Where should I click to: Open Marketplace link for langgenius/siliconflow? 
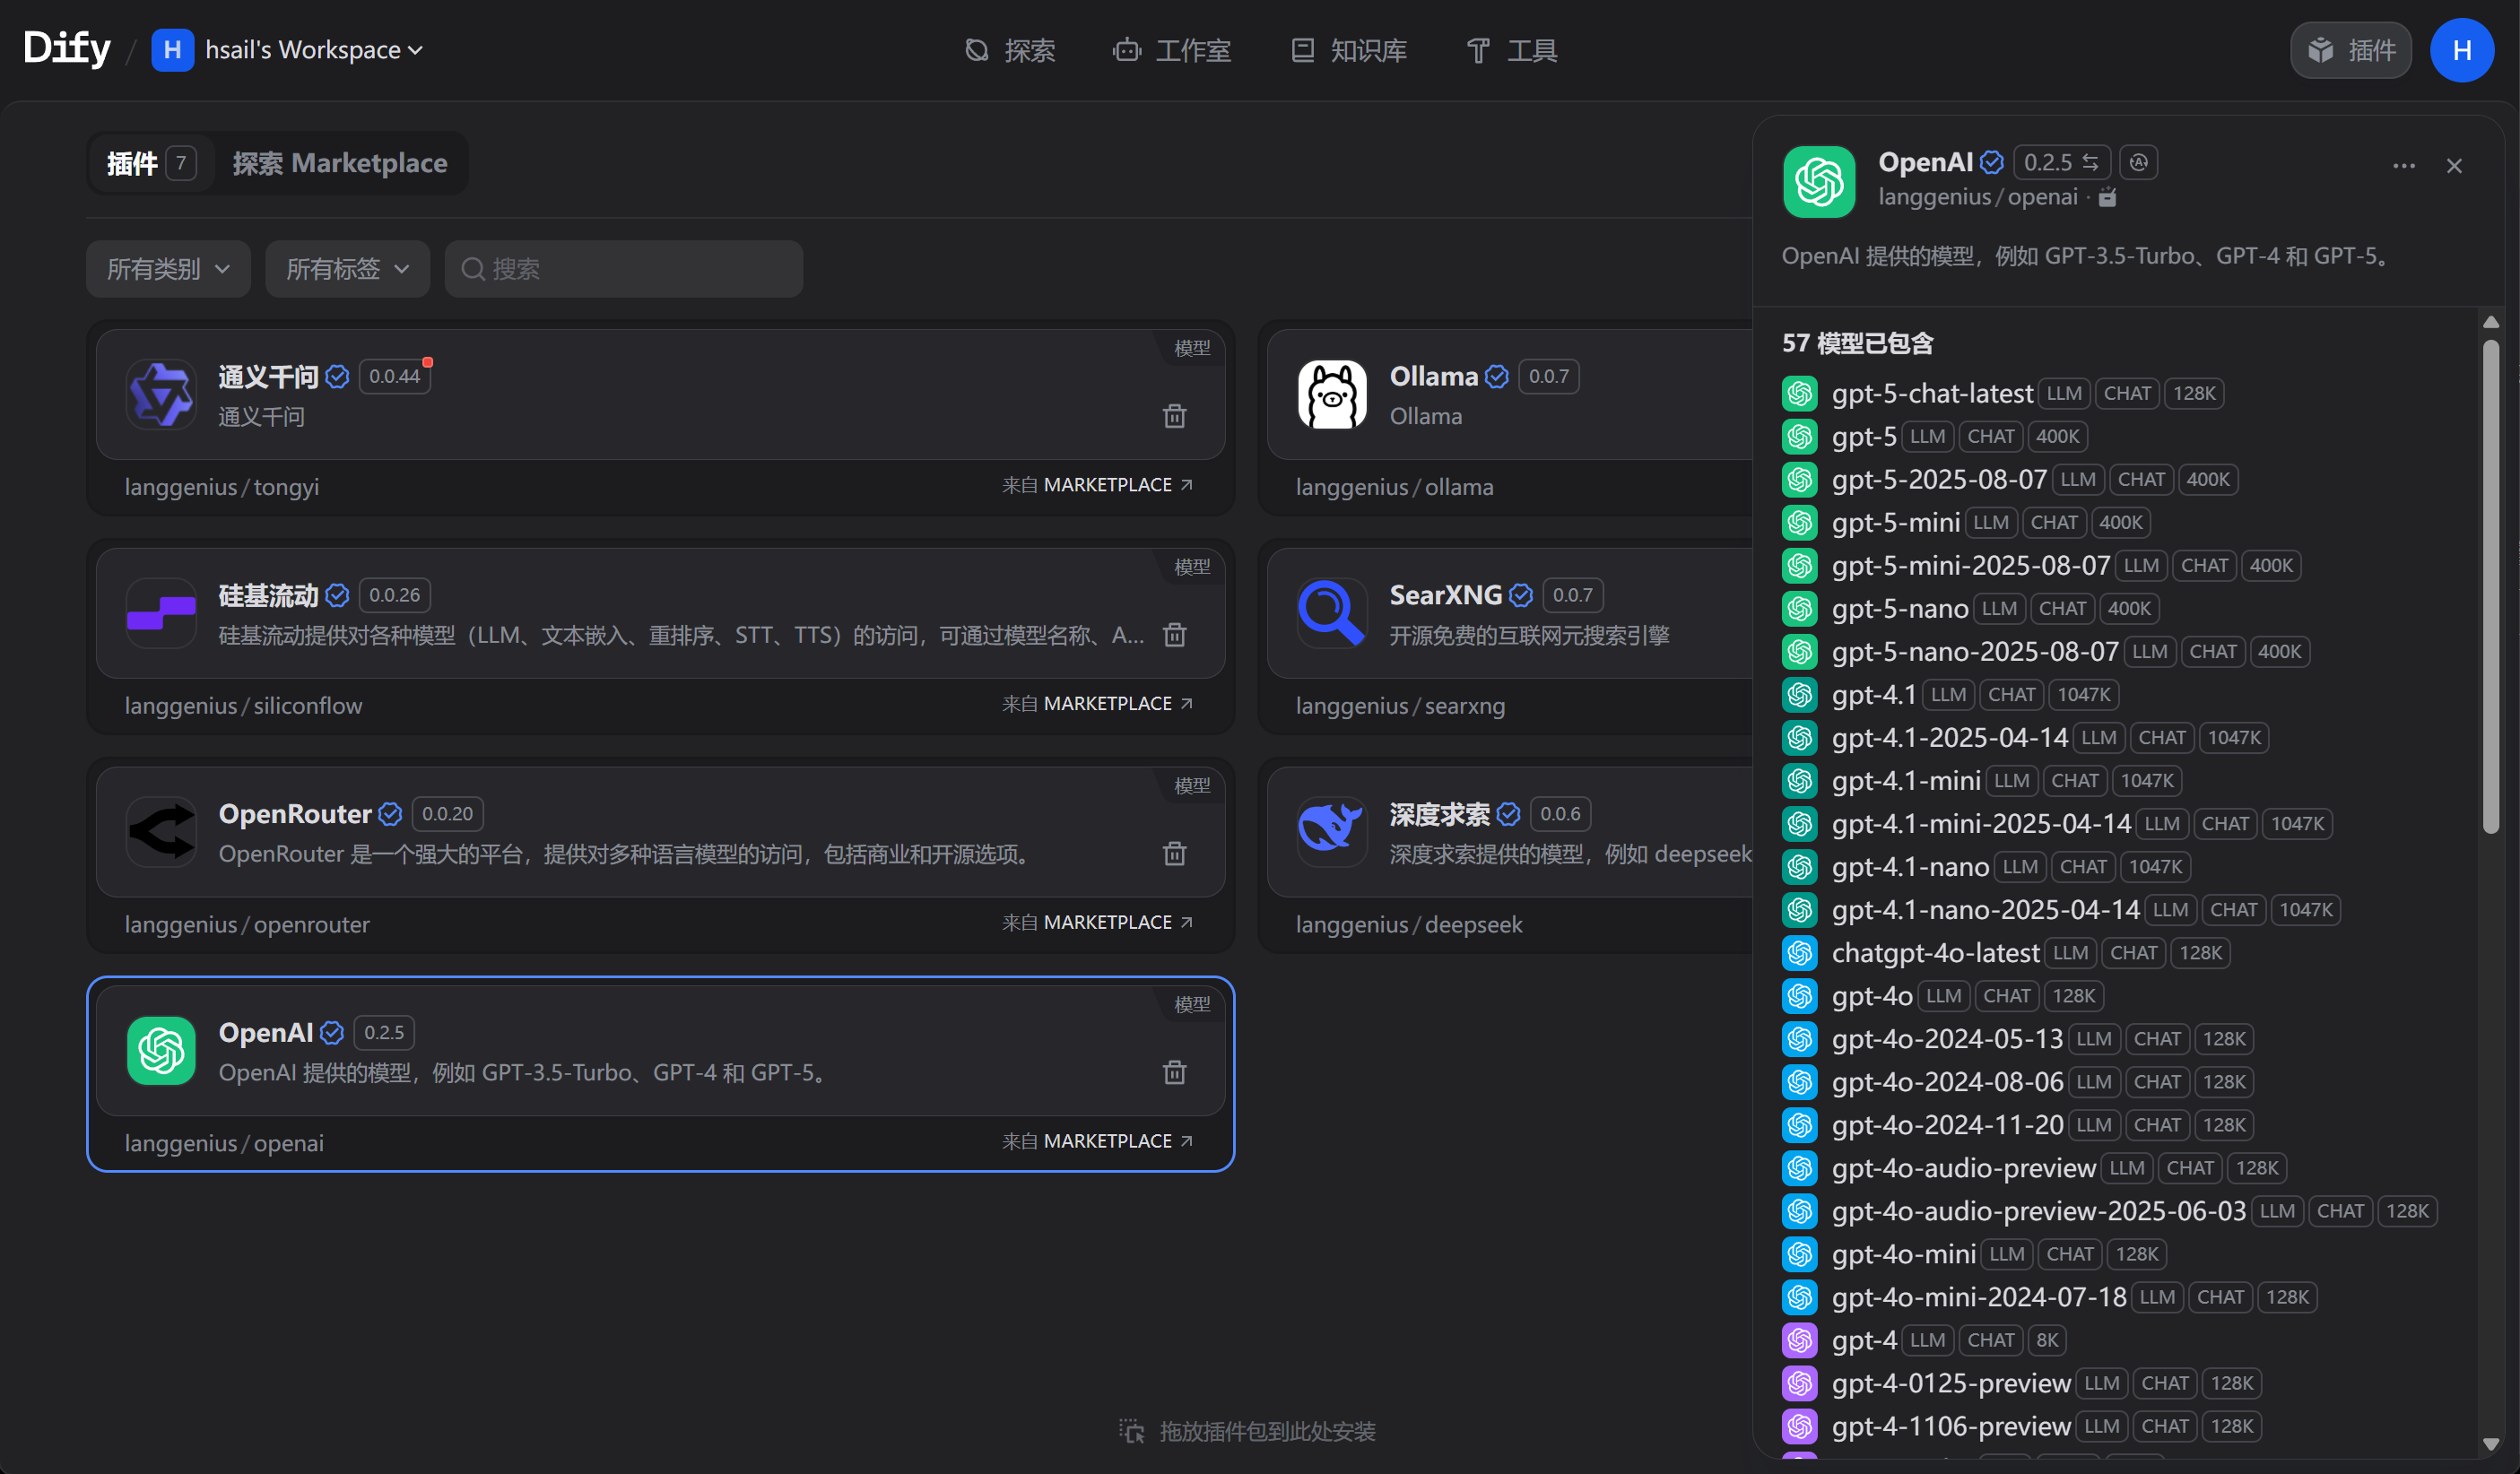(x=1097, y=703)
